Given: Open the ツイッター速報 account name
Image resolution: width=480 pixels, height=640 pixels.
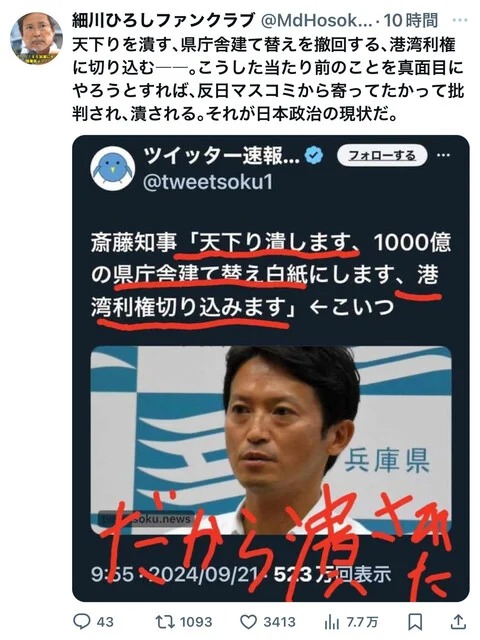Looking at the screenshot, I should [222, 156].
